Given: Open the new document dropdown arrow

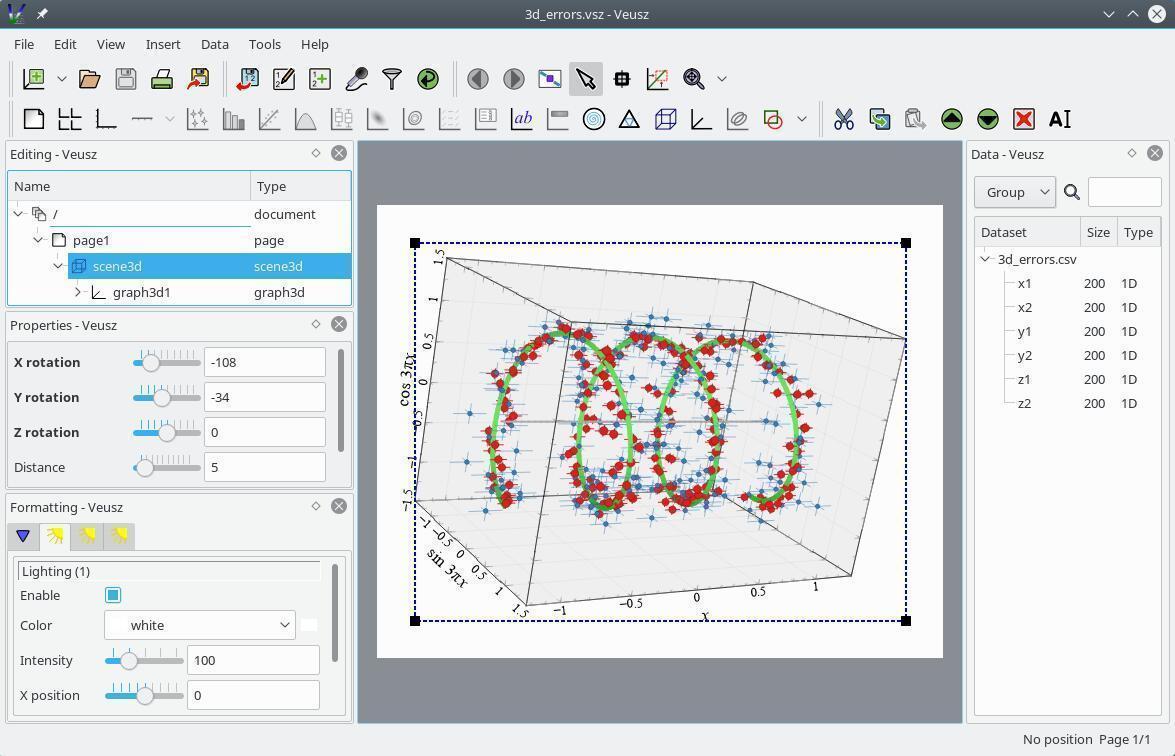Looking at the screenshot, I should pos(62,79).
